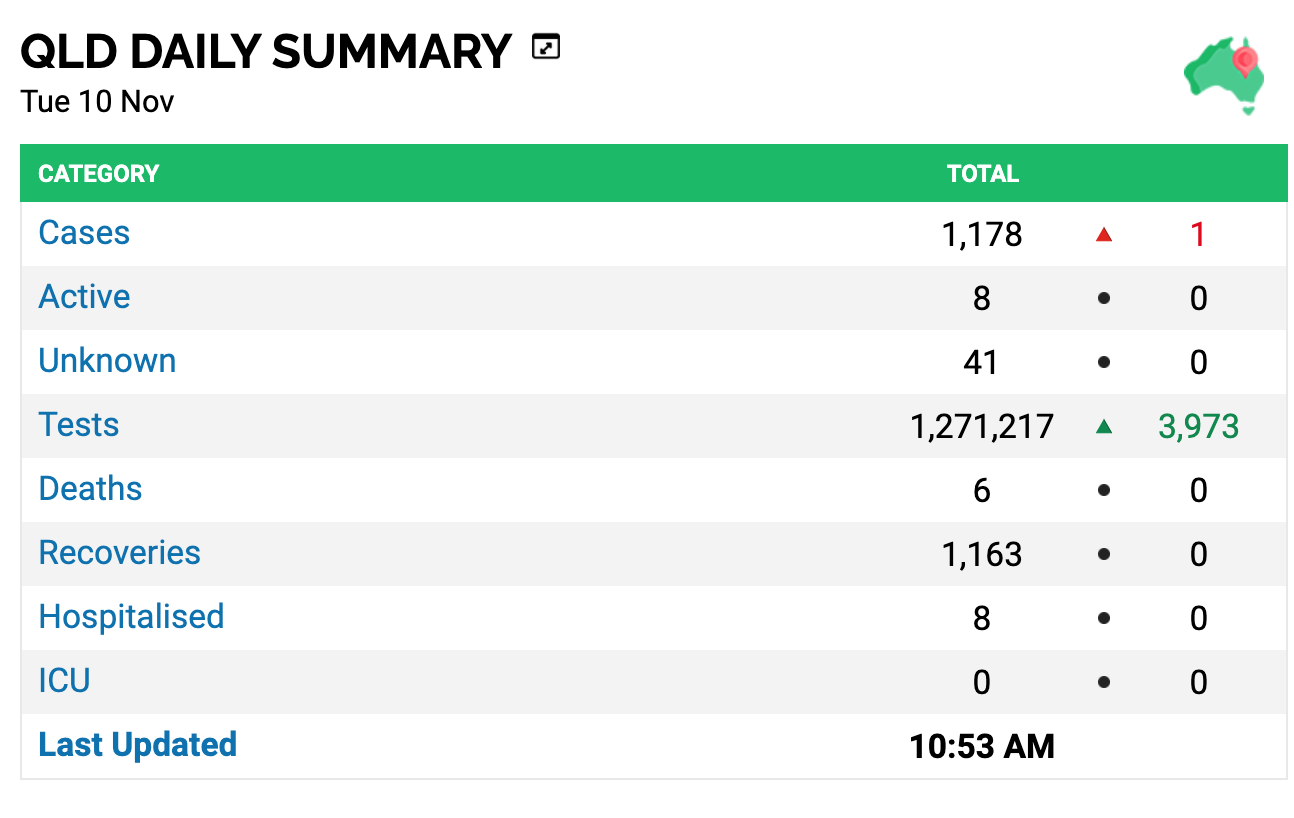Click the dot indicator in ICU row

click(1103, 683)
